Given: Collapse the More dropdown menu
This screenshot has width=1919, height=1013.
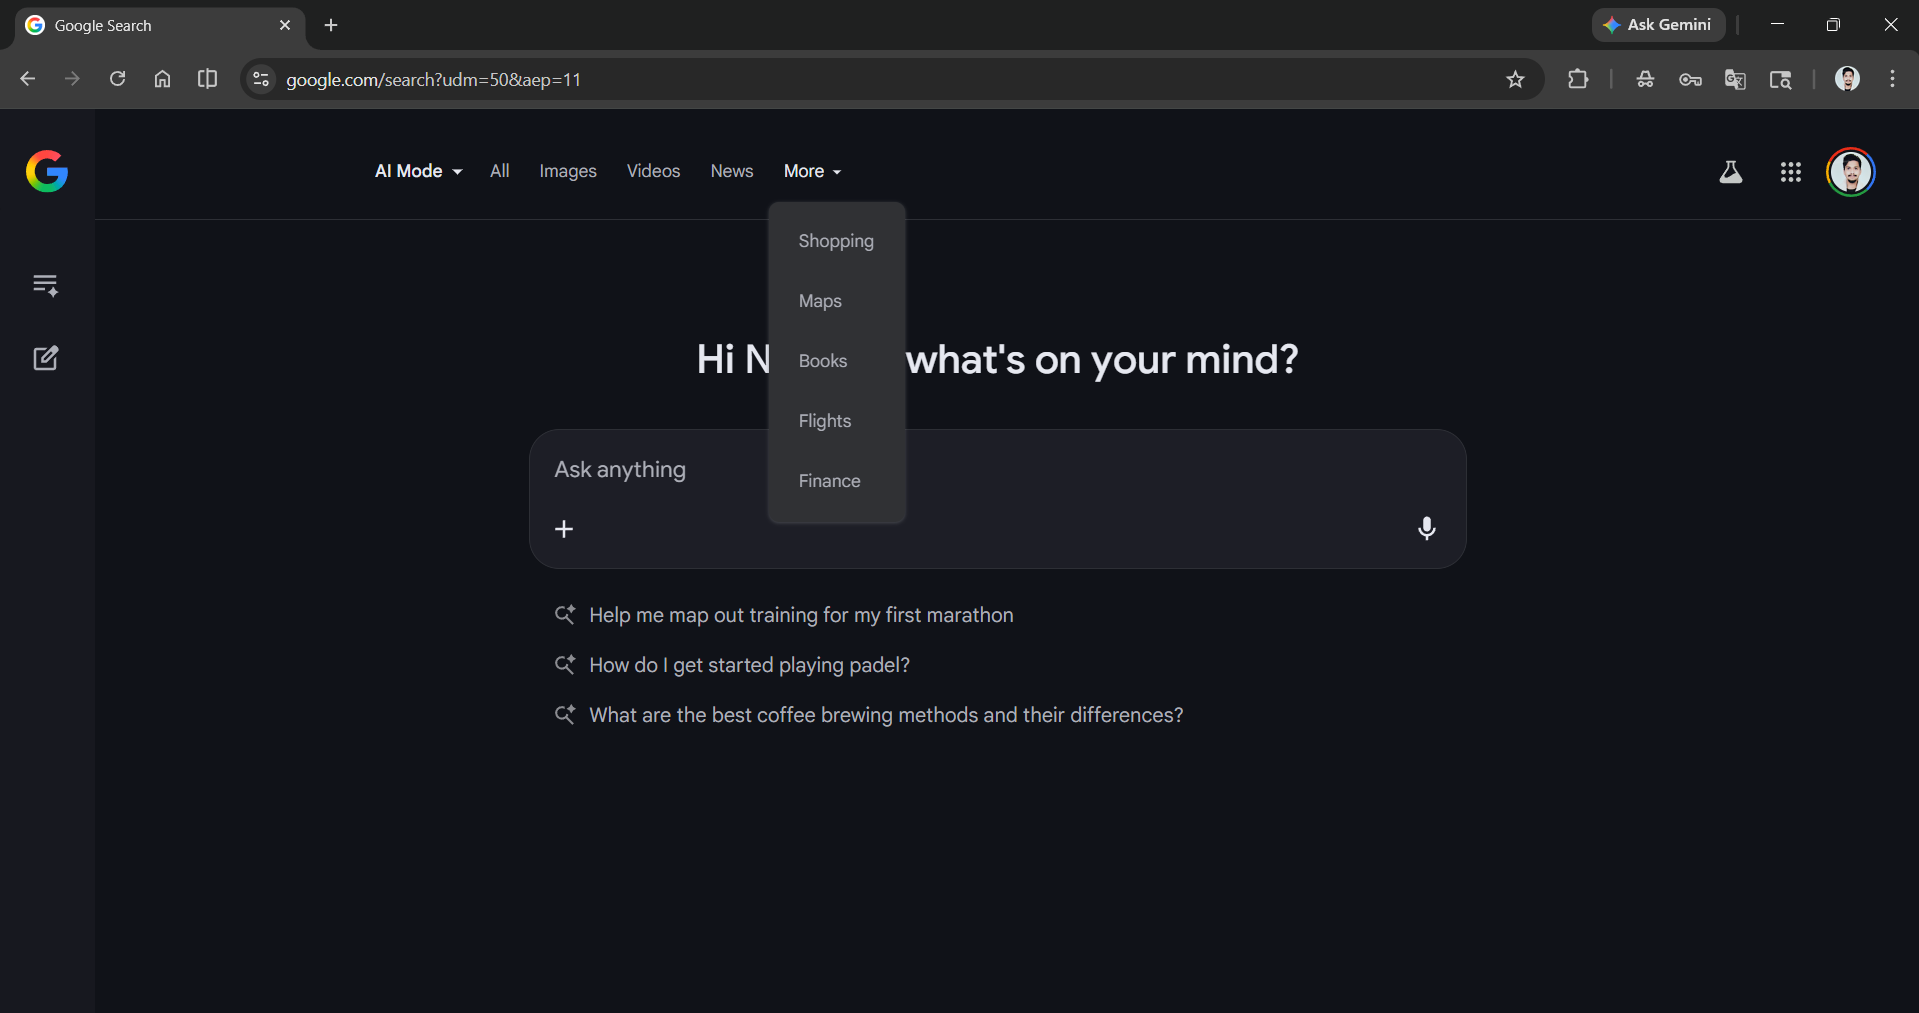Looking at the screenshot, I should 813,171.
